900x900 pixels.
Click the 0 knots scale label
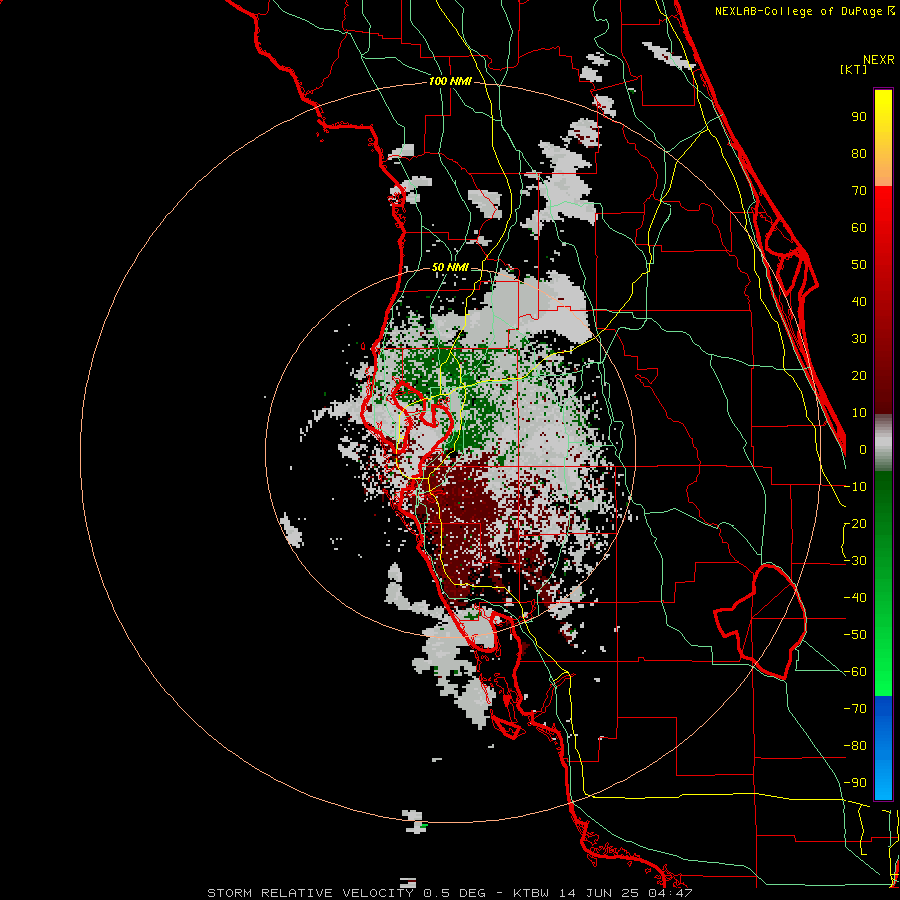point(863,450)
